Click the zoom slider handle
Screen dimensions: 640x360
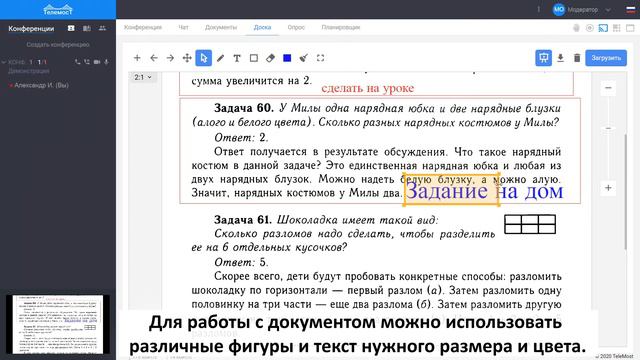tap(608, 128)
